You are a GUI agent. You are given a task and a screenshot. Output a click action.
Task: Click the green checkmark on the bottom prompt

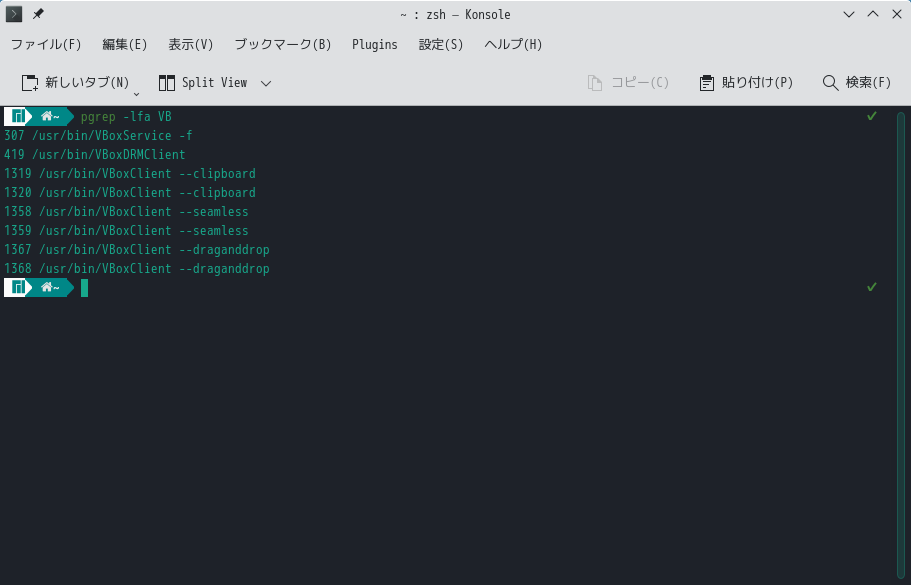click(x=871, y=287)
